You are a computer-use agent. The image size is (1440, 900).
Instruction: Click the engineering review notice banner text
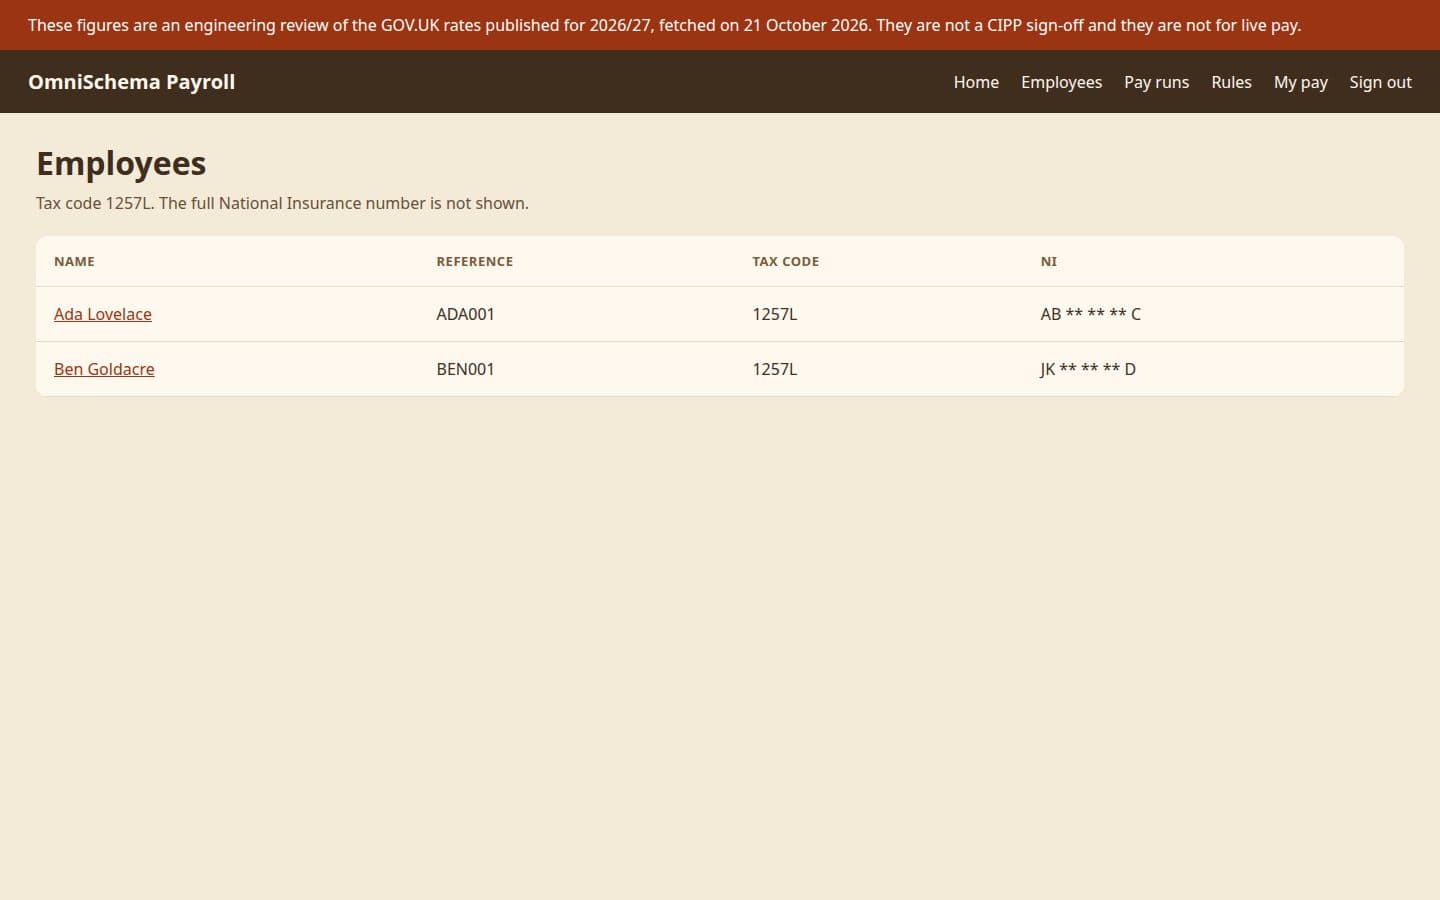[664, 25]
